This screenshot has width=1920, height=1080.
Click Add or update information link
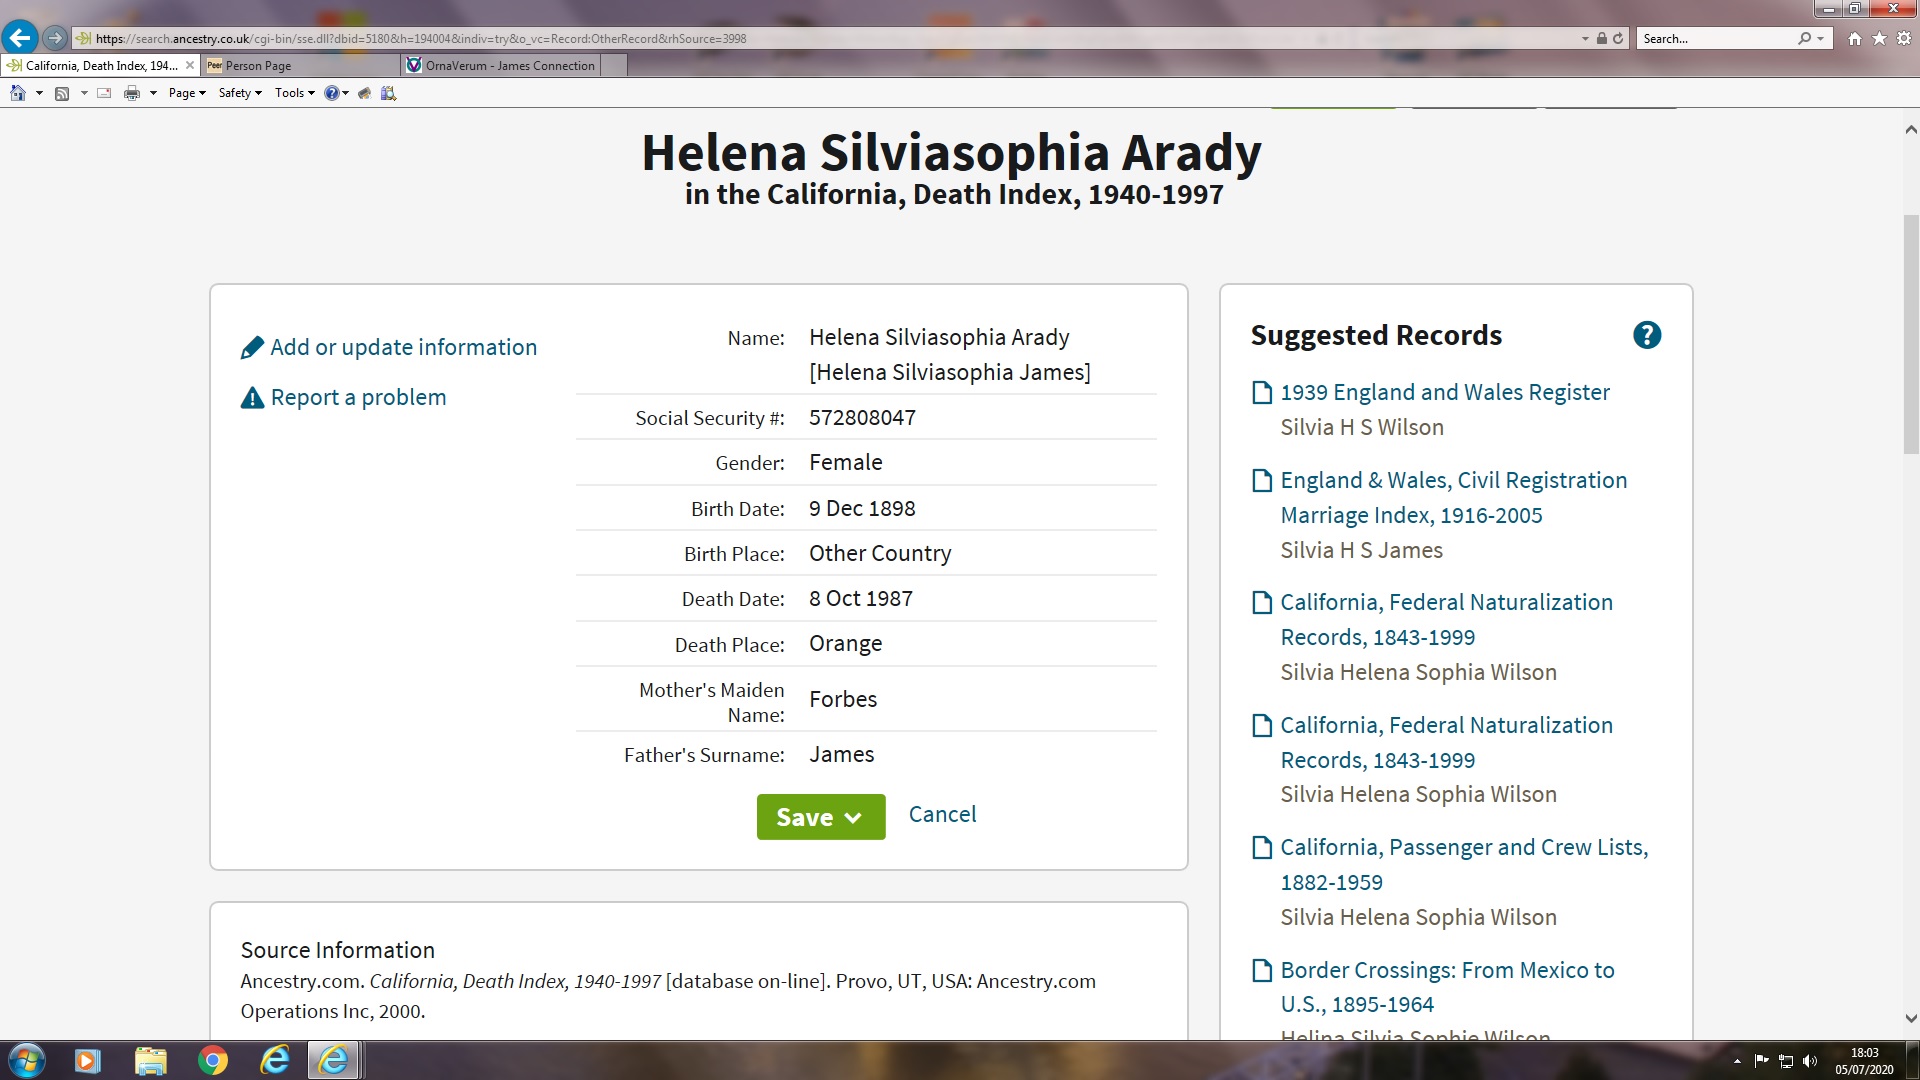[403, 347]
